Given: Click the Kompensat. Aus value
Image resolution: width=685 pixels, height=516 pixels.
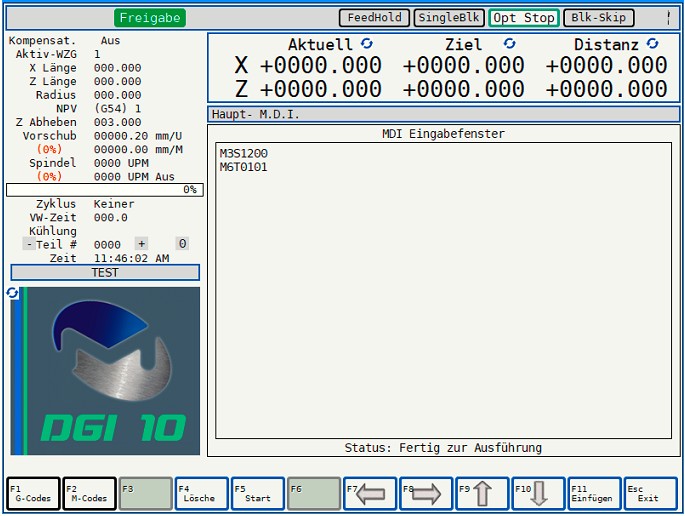Looking at the screenshot, I should pos(110,41).
